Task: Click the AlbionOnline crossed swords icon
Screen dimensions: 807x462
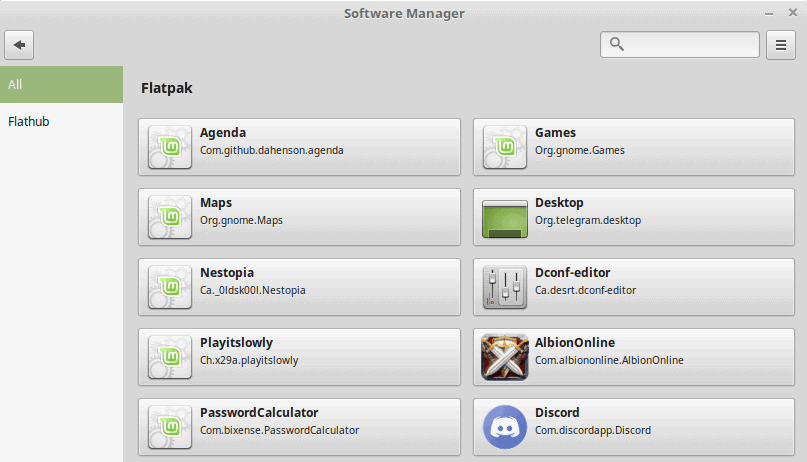Action: pyautogui.click(x=504, y=357)
